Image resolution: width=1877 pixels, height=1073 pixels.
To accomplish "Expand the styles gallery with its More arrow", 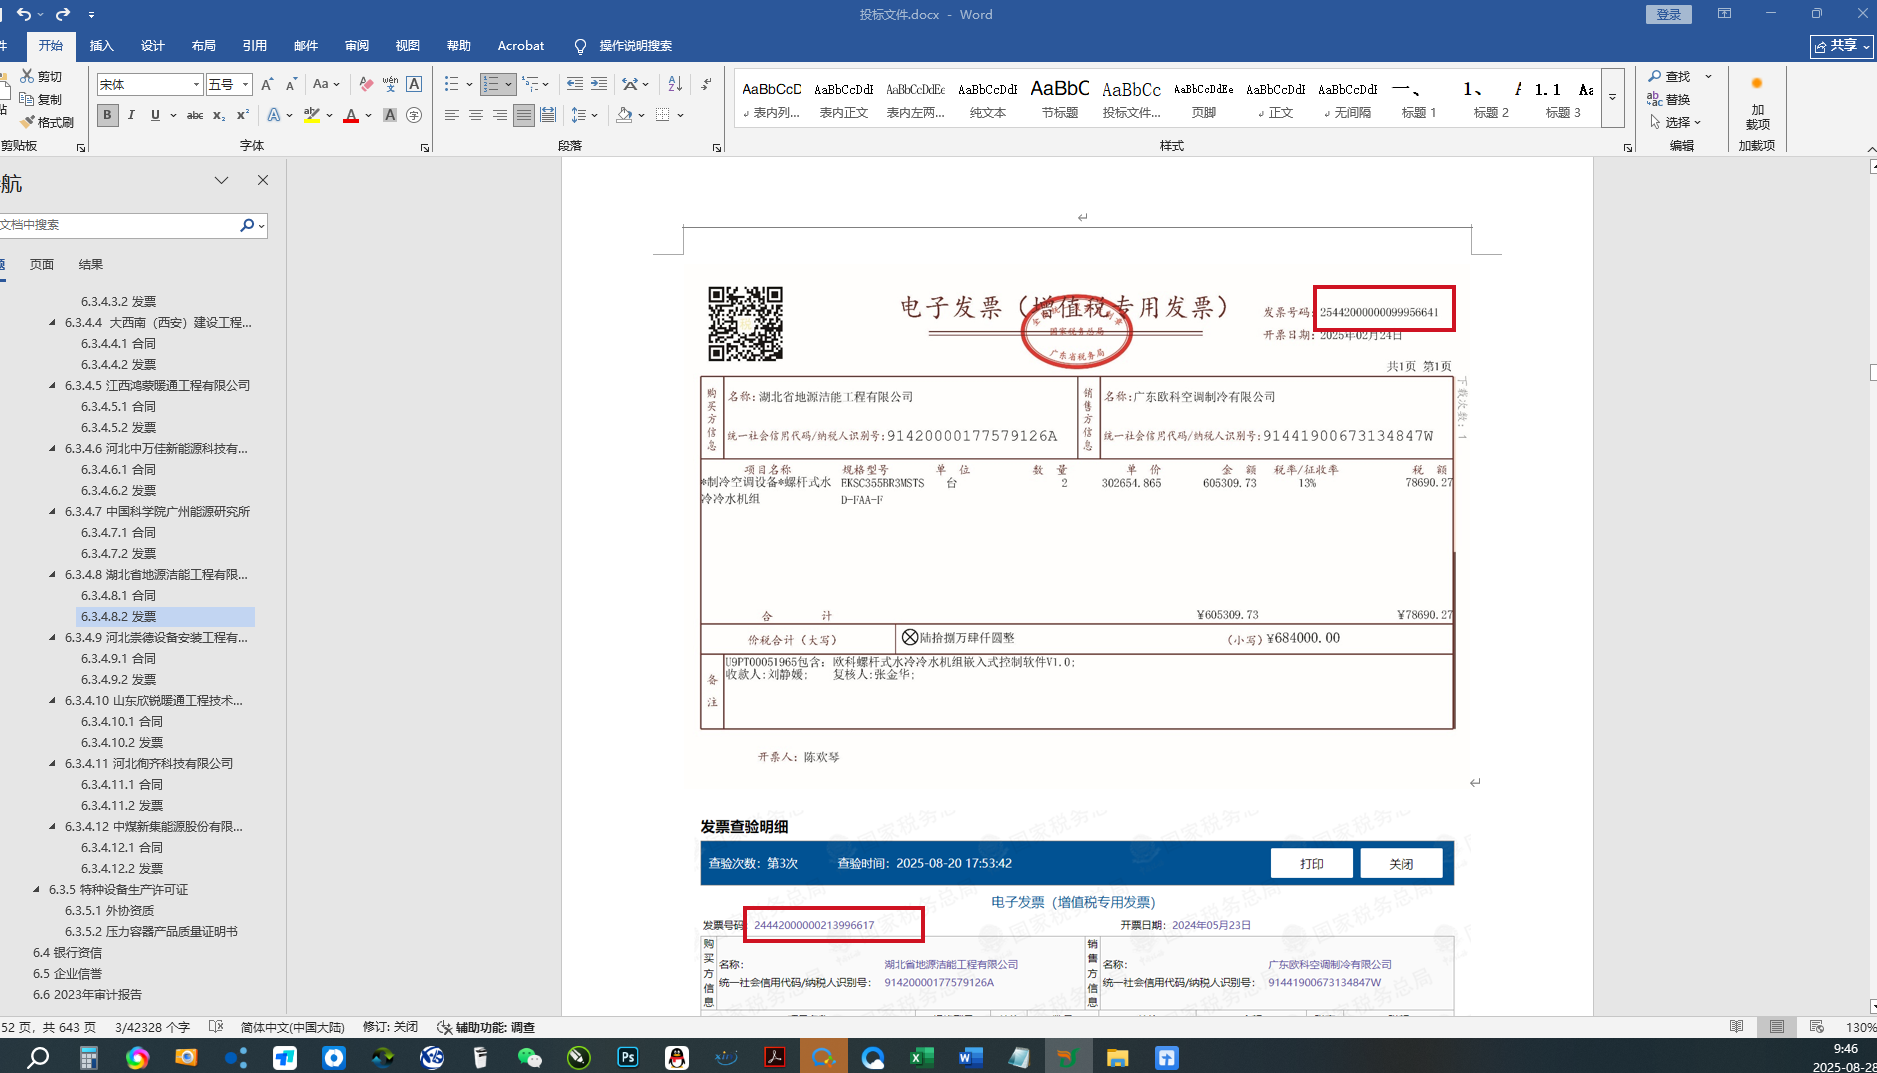I will pyautogui.click(x=1612, y=97).
